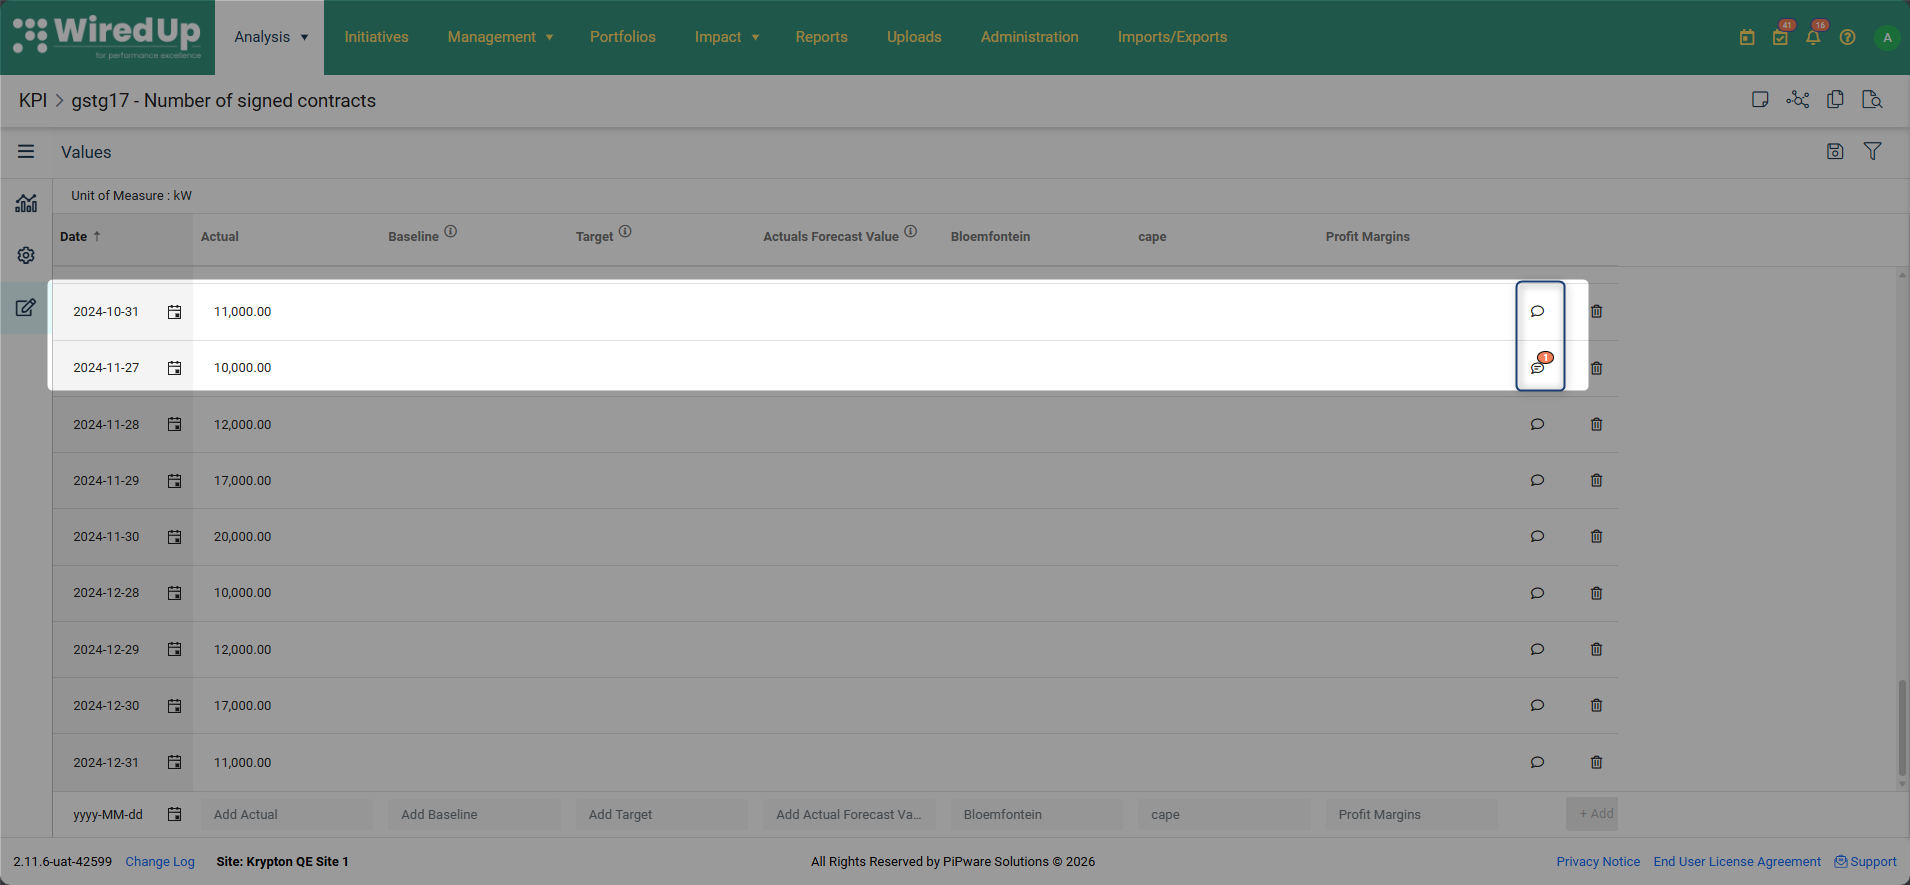Viewport: 1910px width, 885px height.
Task: Show Actuals Forecast Value info icon
Action: click(911, 231)
